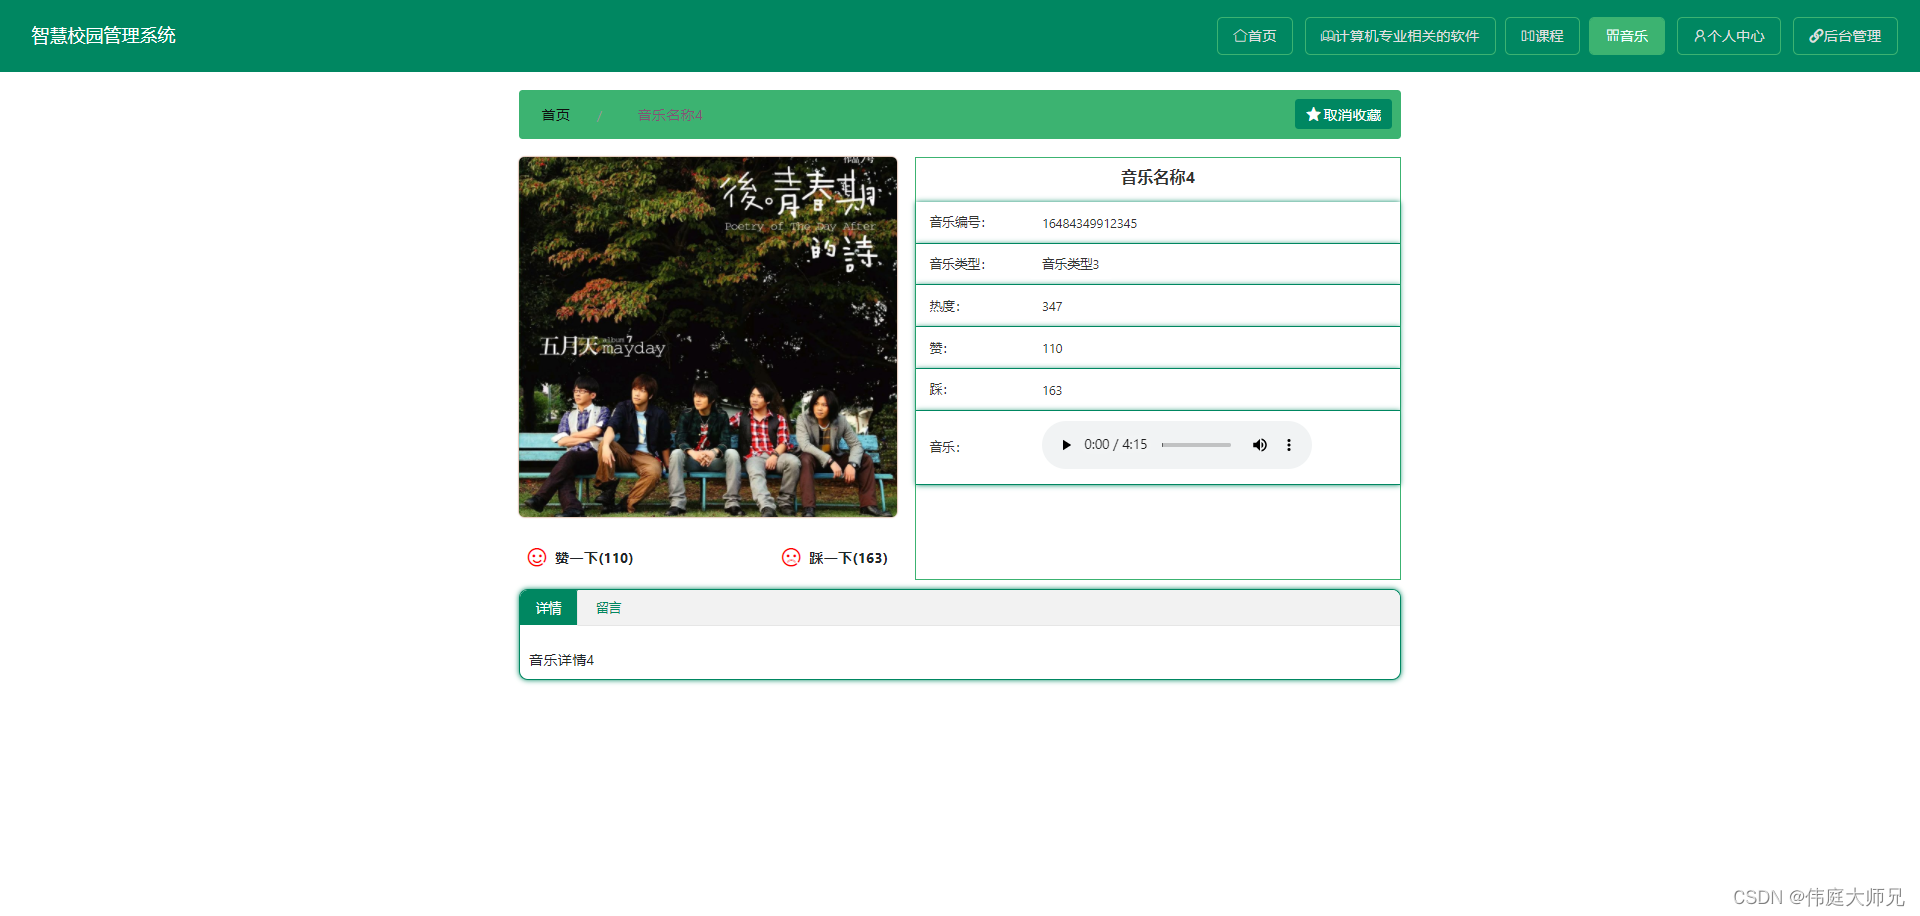Unfavorite via the 取消收藏 toggle
Viewport: 1920px width, 916px height.
point(1343,113)
